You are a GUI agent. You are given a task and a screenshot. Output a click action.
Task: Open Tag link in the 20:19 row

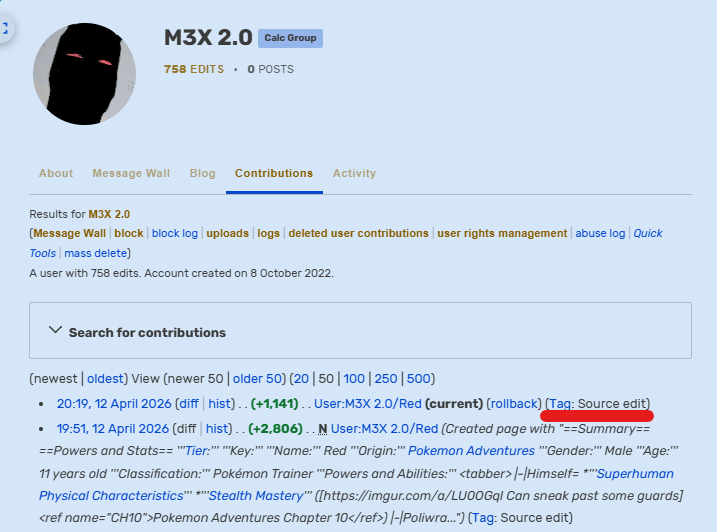(x=560, y=404)
